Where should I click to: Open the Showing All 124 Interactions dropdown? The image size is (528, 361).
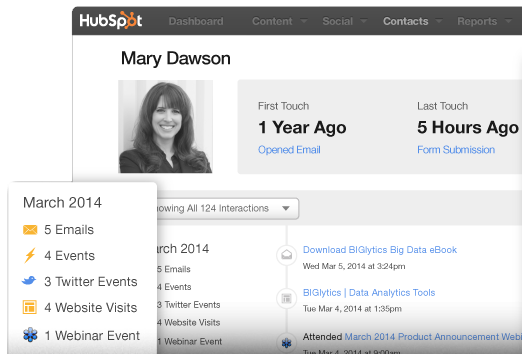(x=228, y=208)
